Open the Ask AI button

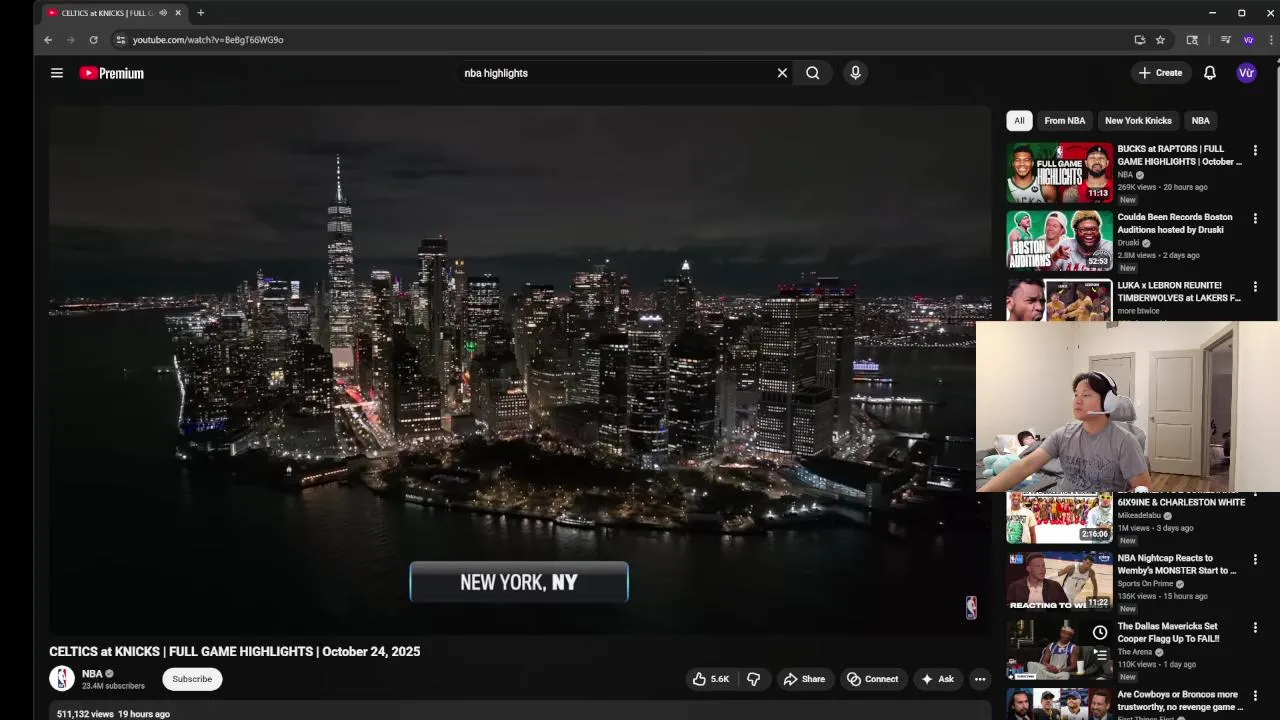pos(937,679)
